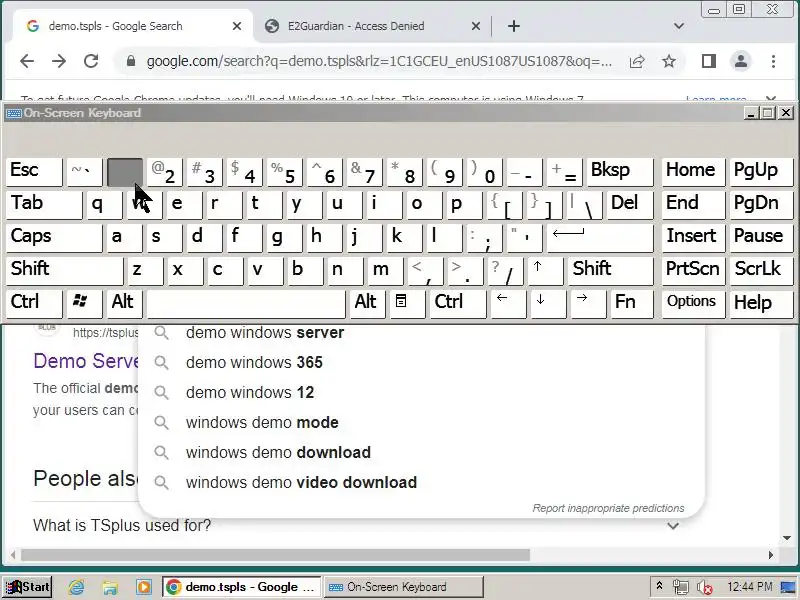Click the left arrow key on keyboard
The height and width of the screenshot is (600, 800).
[x=507, y=303]
